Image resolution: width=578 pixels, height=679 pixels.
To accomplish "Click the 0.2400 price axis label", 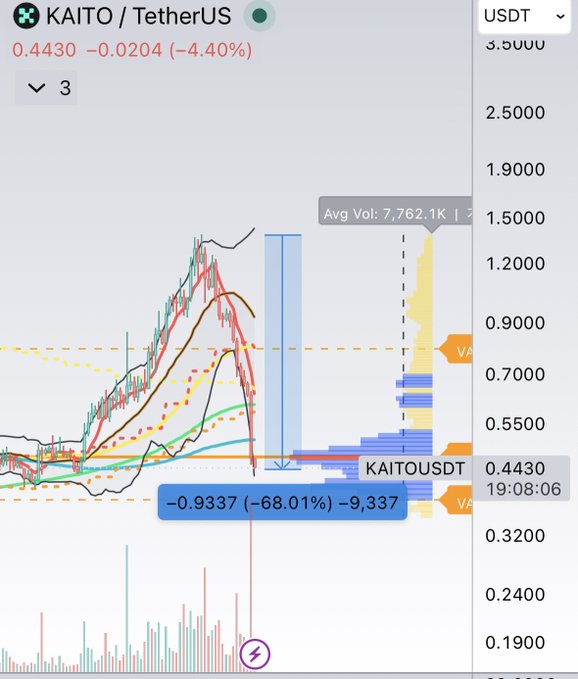I will point(515,595).
